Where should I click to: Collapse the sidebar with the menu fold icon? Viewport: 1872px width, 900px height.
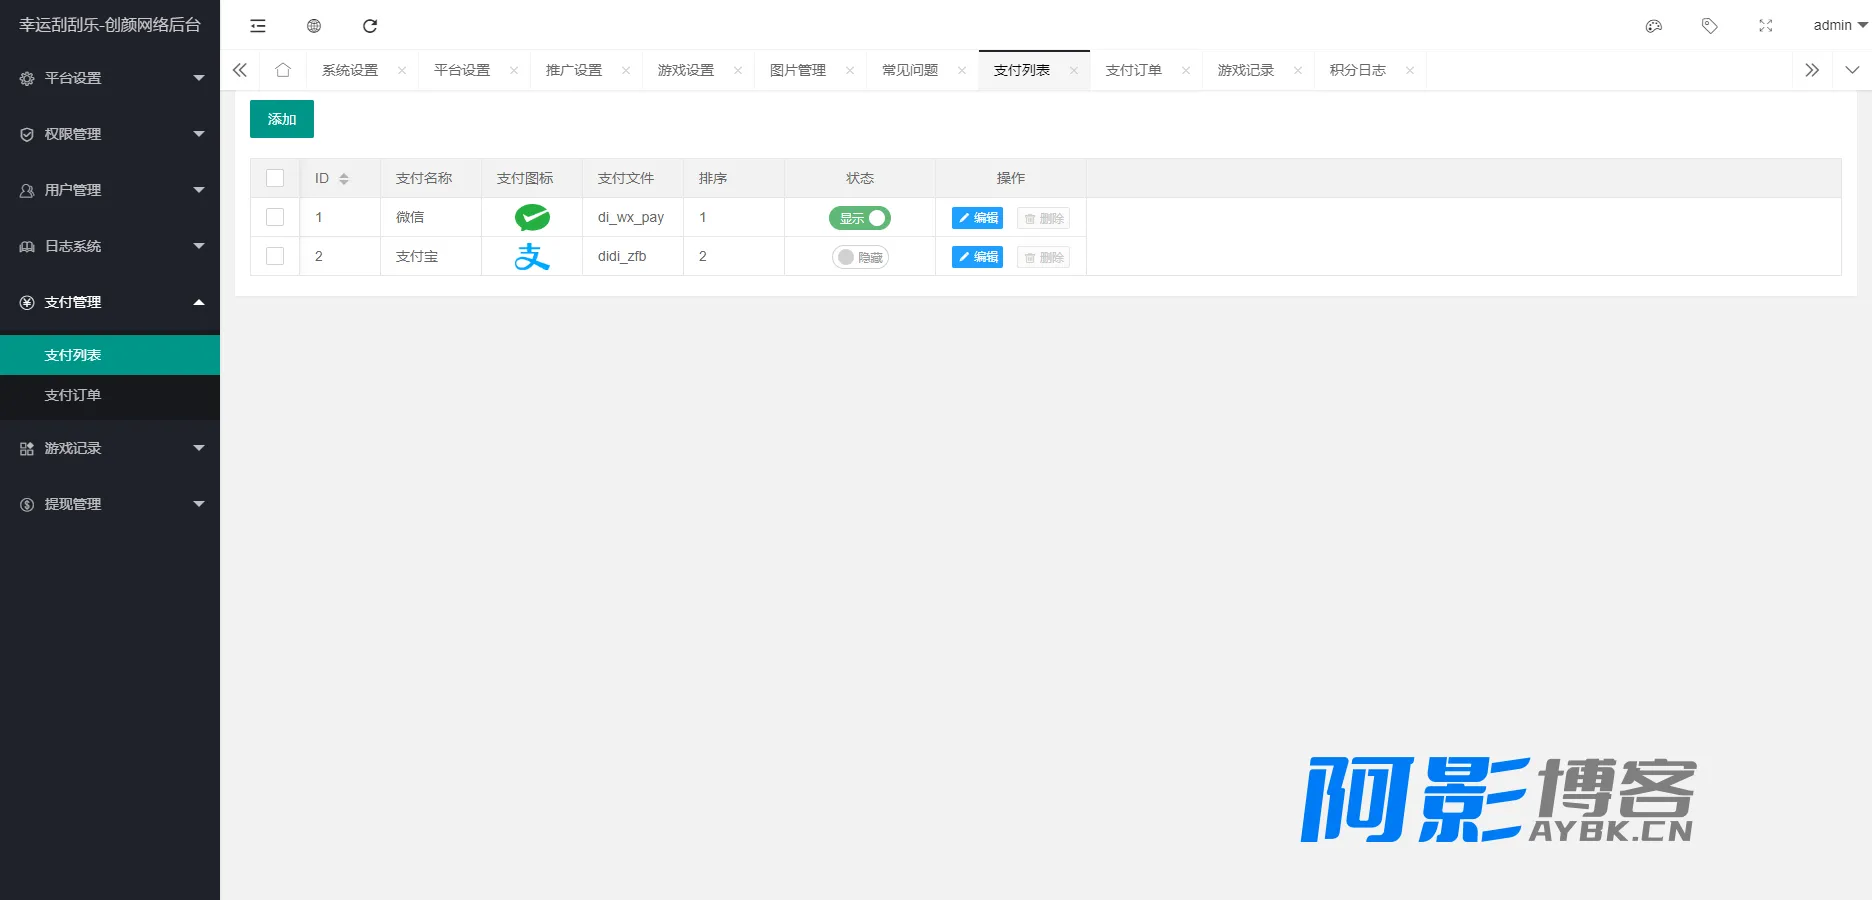pyautogui.click(x=258, y=26)
